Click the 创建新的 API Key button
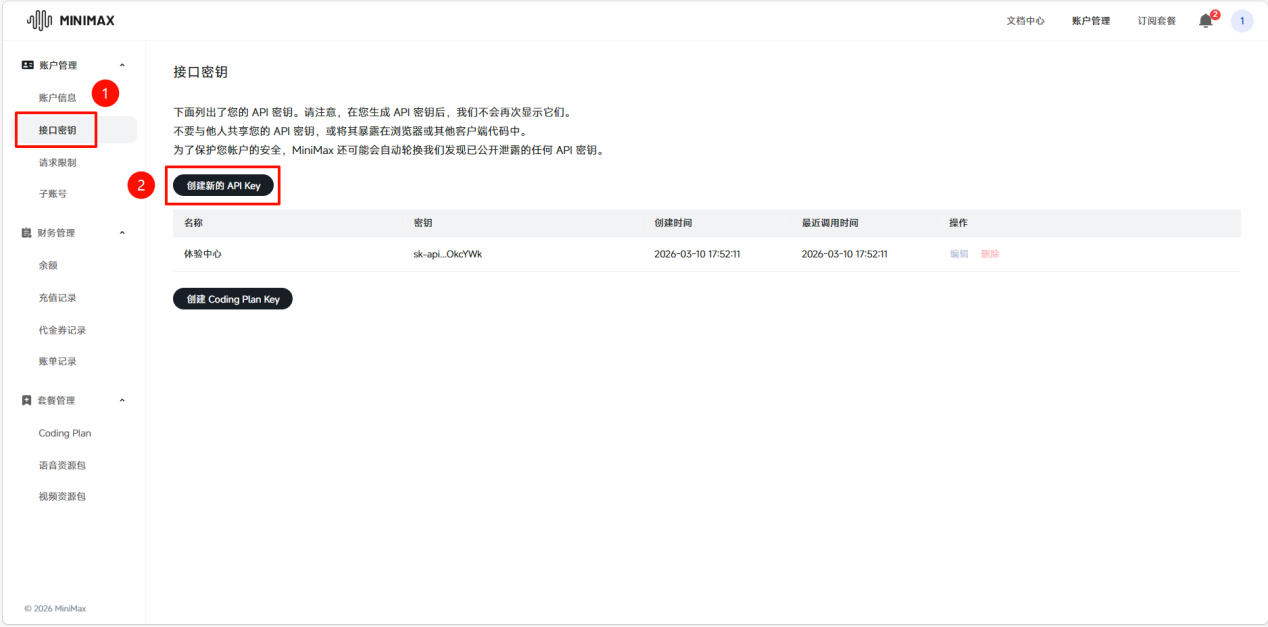Screen dimensions: 1268x627 [x=223, y=185]
